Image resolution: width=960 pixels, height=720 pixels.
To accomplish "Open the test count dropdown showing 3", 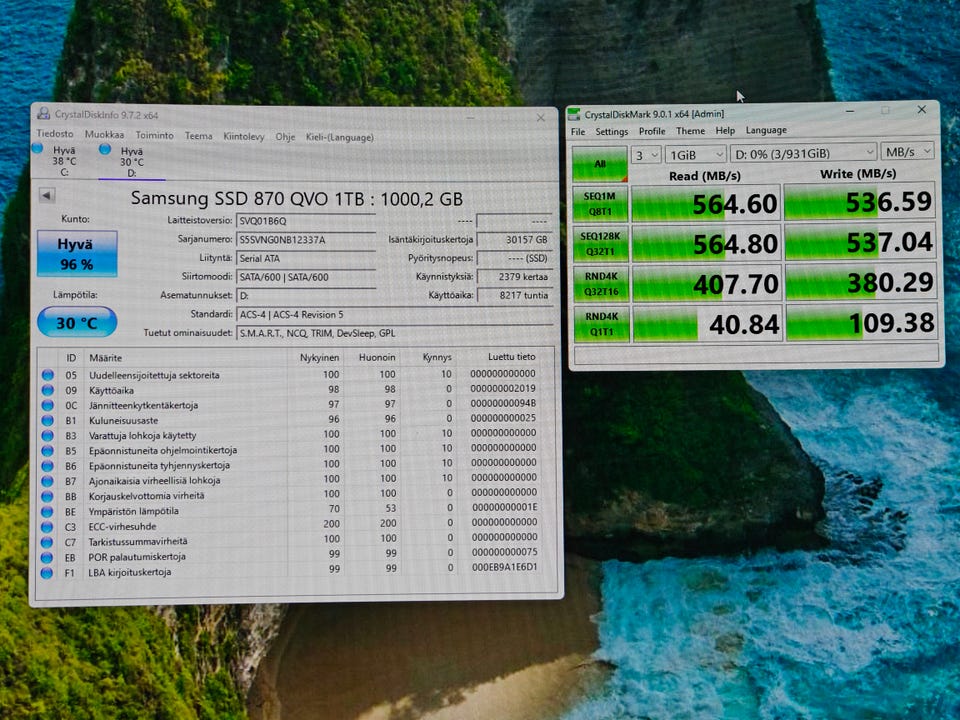I will pyautogui.click(x=645, y=155).
